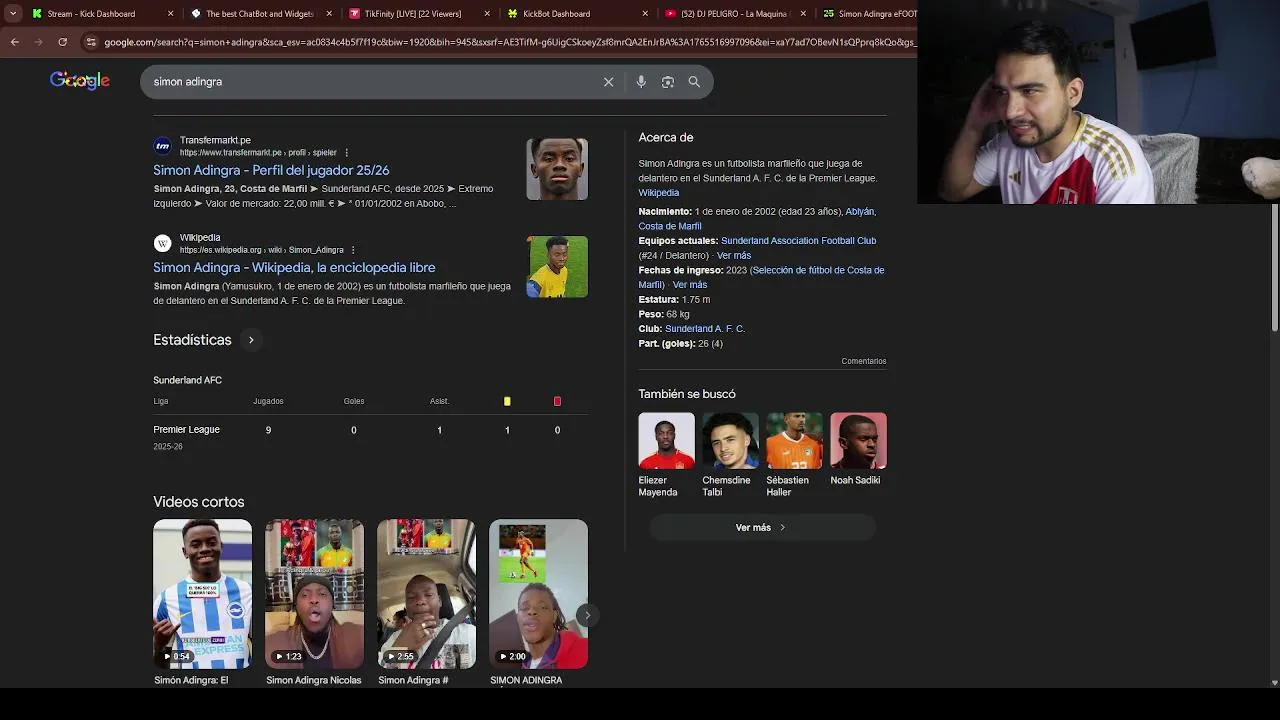
Task: Open Simon Adingra - Perfil del jugador 25/26
Action: coord(271,170)
